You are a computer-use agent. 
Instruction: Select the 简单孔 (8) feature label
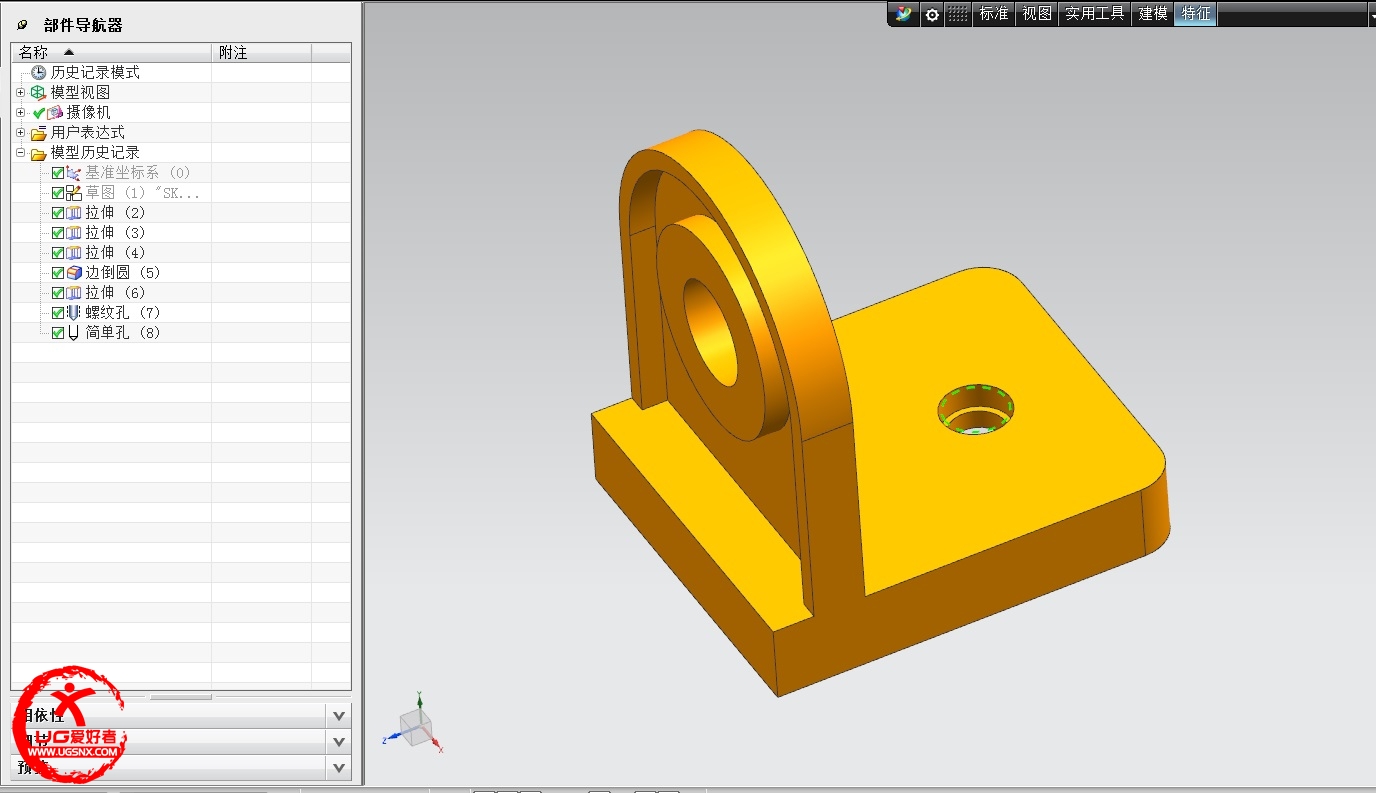coord(122,333)
